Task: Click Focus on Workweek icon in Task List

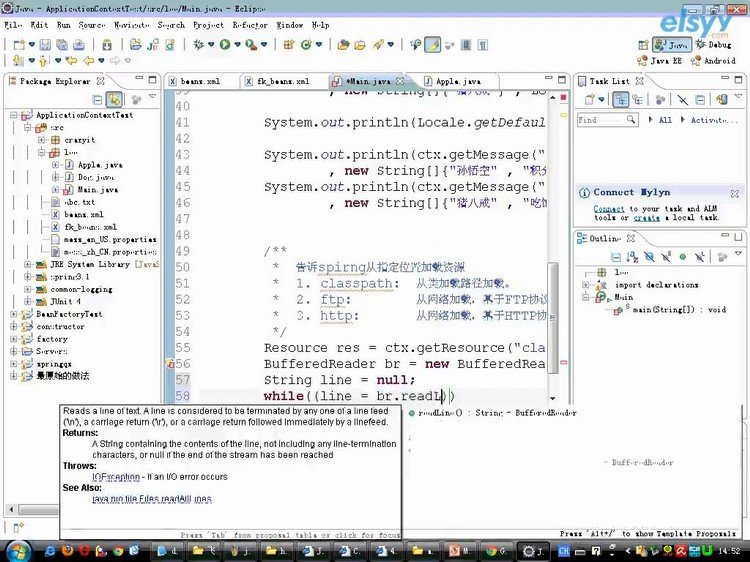Action: 660,99
